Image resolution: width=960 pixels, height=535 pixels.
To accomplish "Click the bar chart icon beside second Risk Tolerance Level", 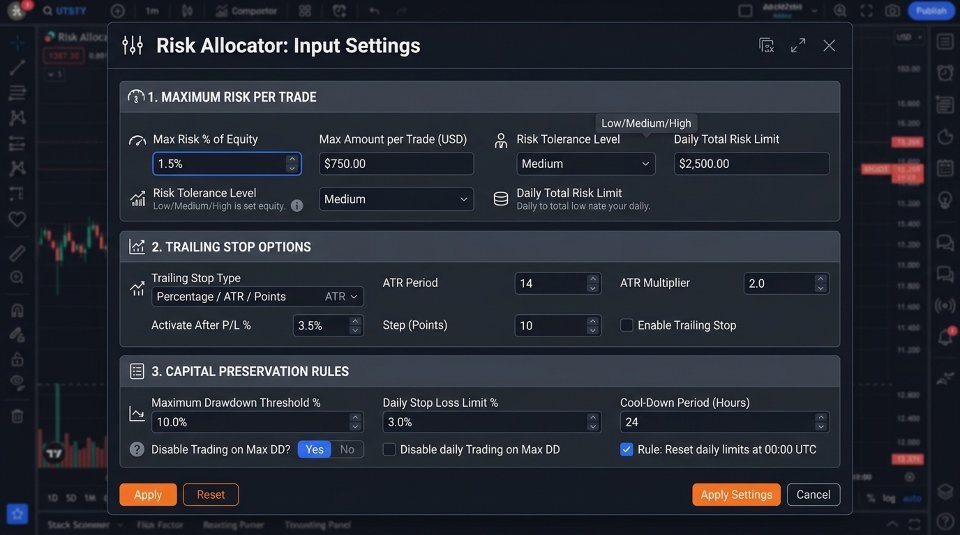I will click(138, 198).
